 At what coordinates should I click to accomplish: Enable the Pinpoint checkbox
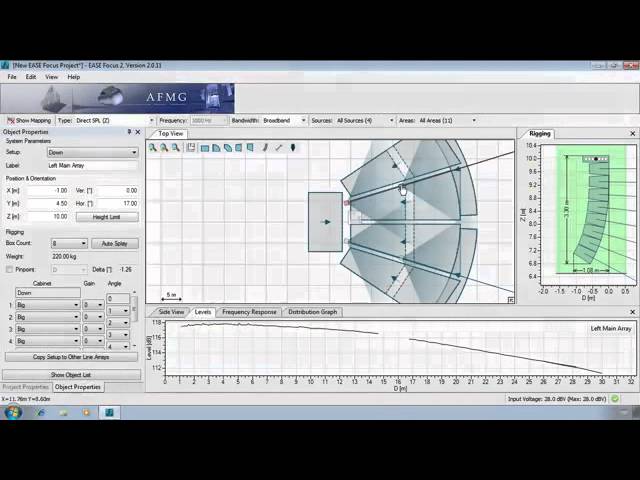coord(9,269)
